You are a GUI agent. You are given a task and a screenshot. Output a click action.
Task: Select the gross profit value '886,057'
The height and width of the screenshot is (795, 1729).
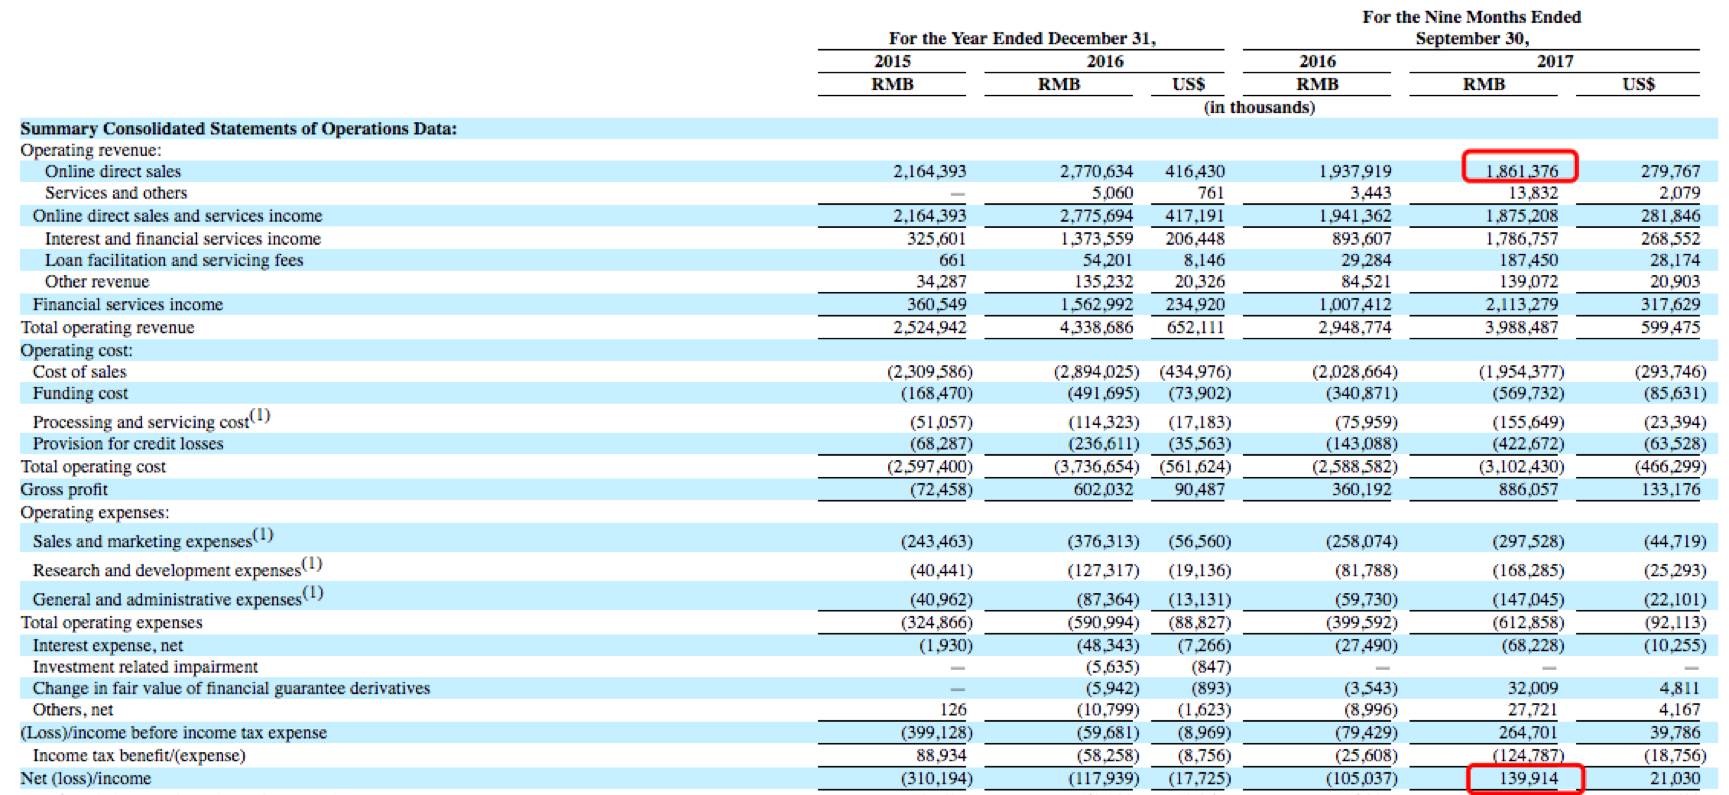coord(1528,489)
